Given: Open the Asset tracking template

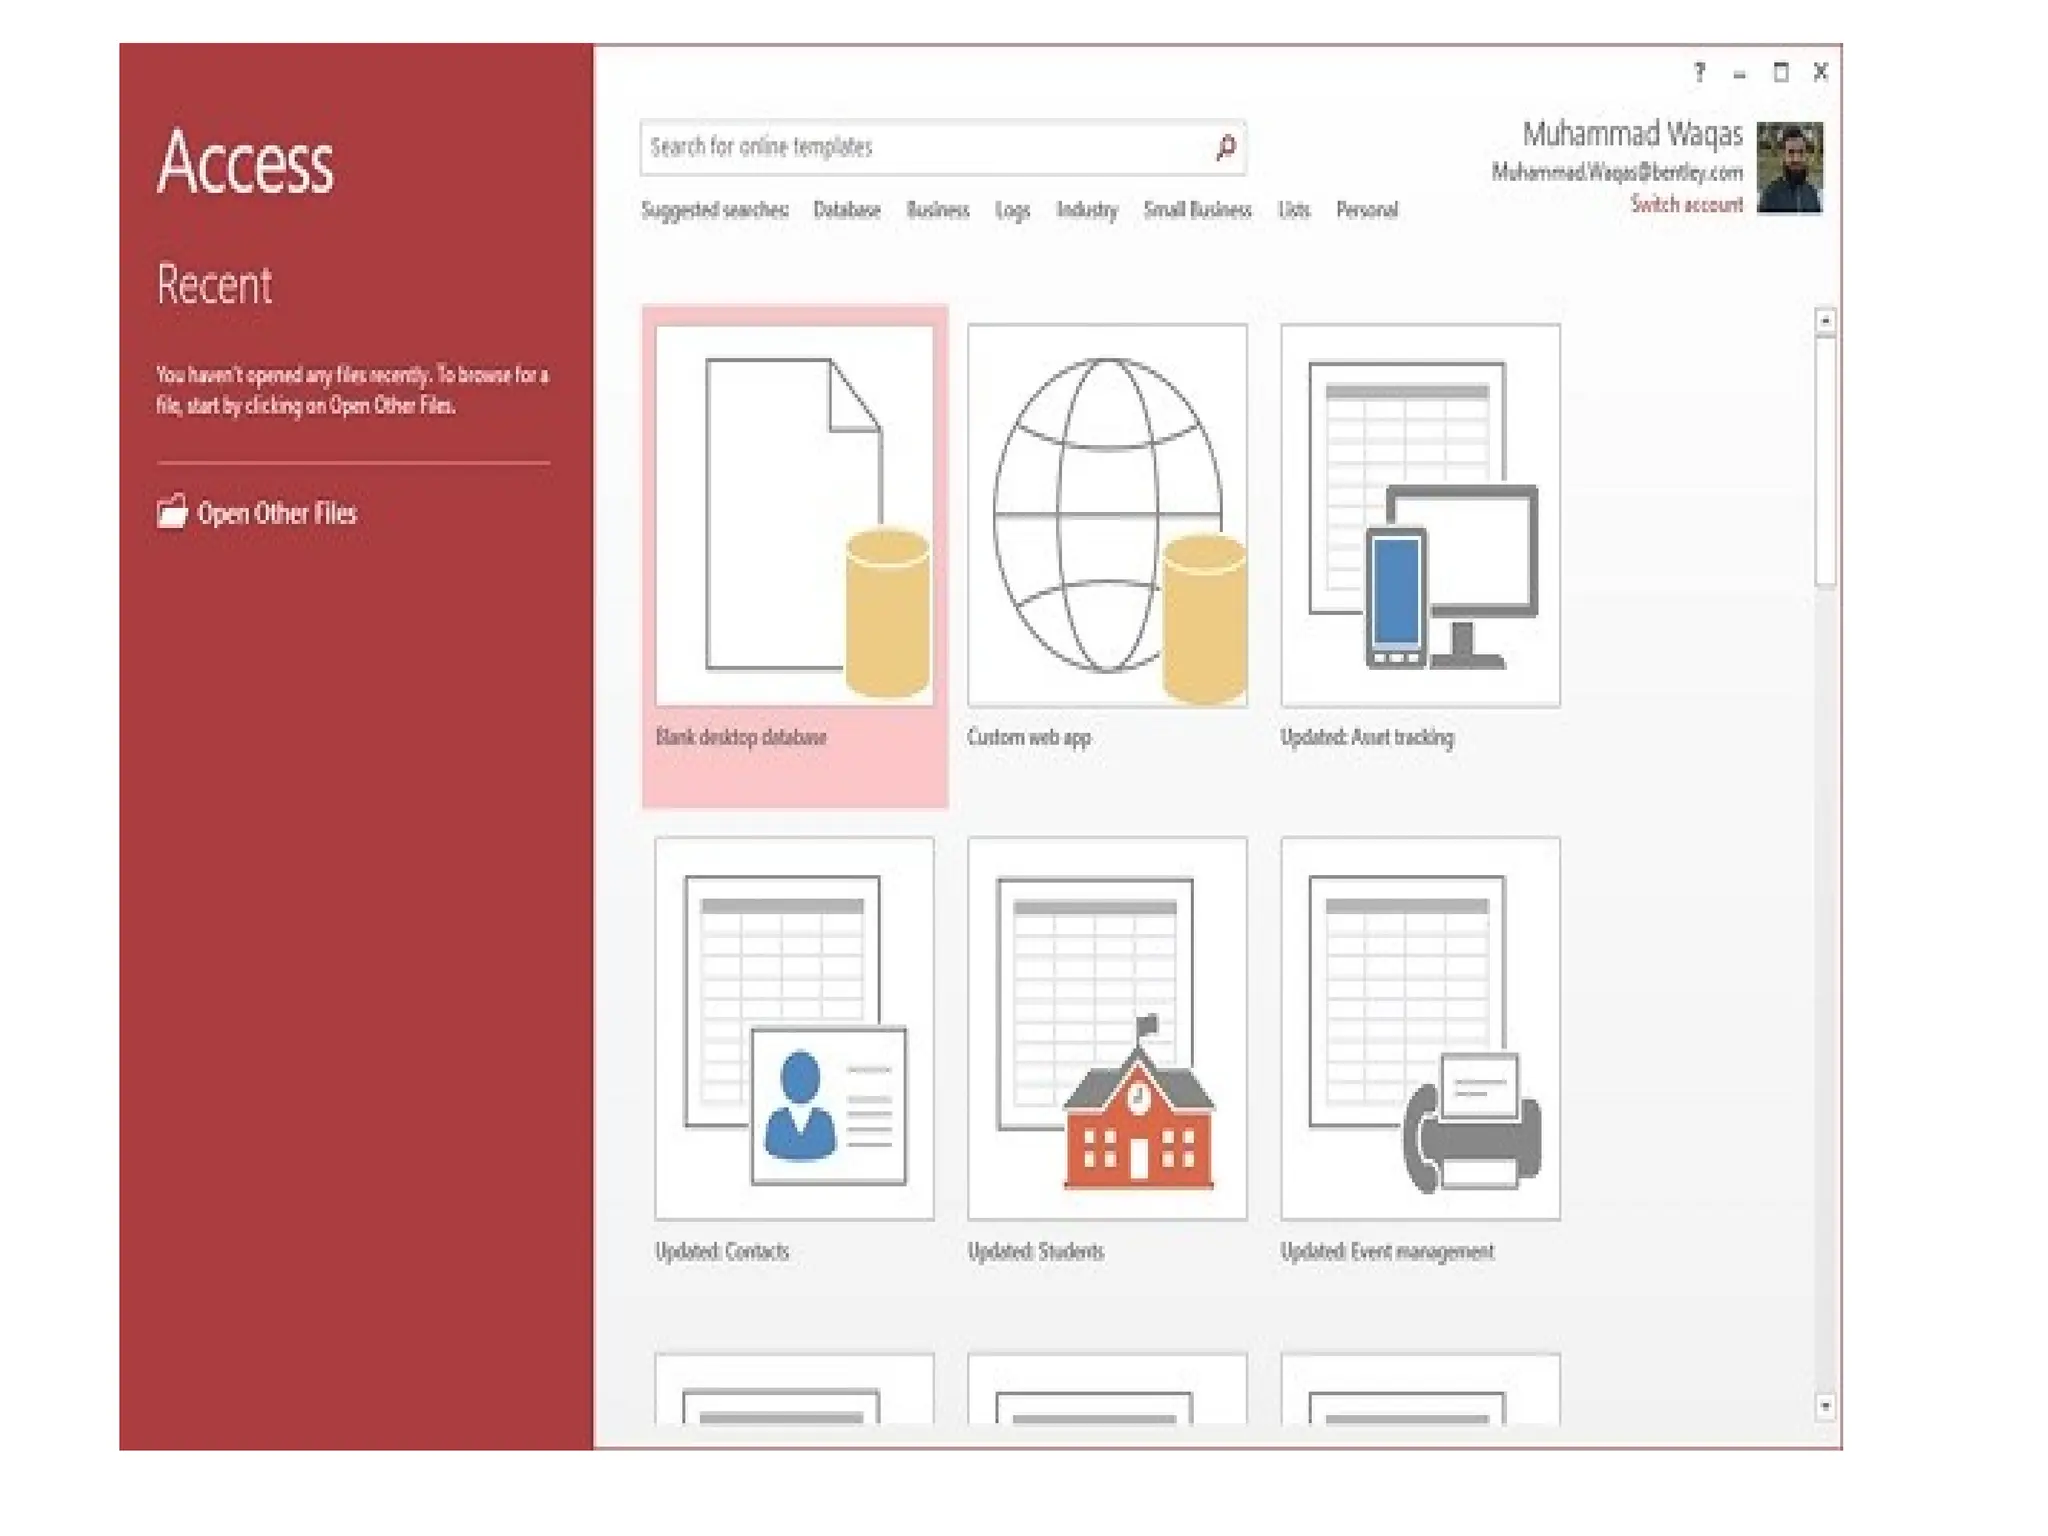Looking at the screenshot, I should point(1420,516).
